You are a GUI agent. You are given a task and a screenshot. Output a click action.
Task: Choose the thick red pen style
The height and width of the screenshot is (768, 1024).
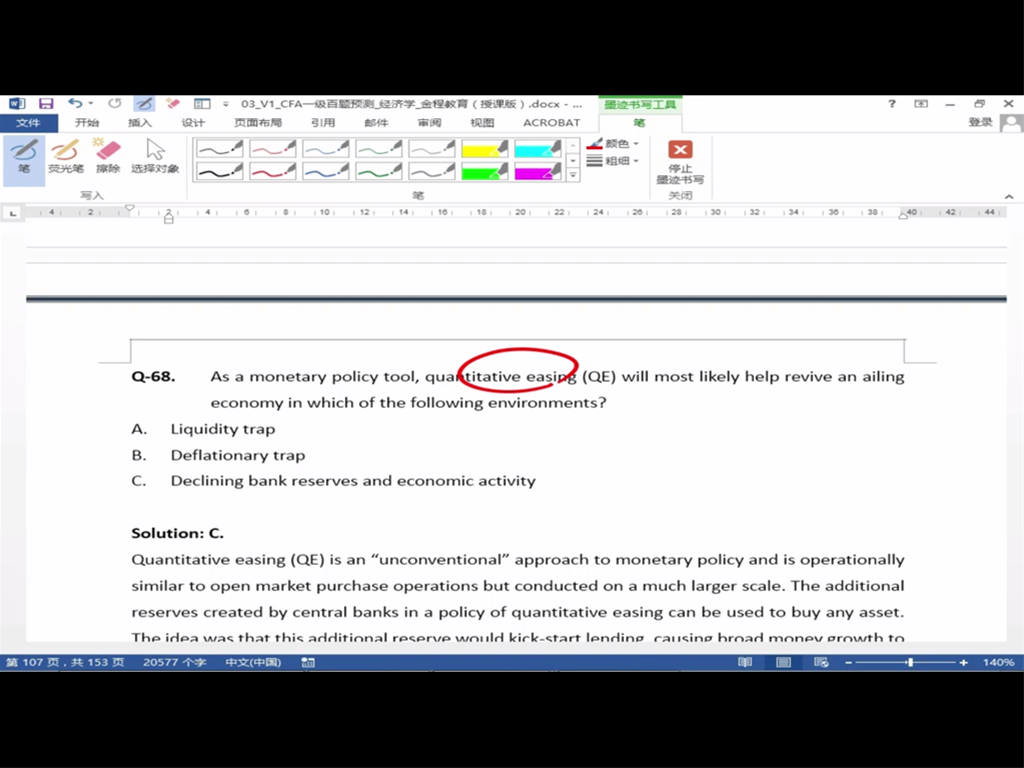272,171
